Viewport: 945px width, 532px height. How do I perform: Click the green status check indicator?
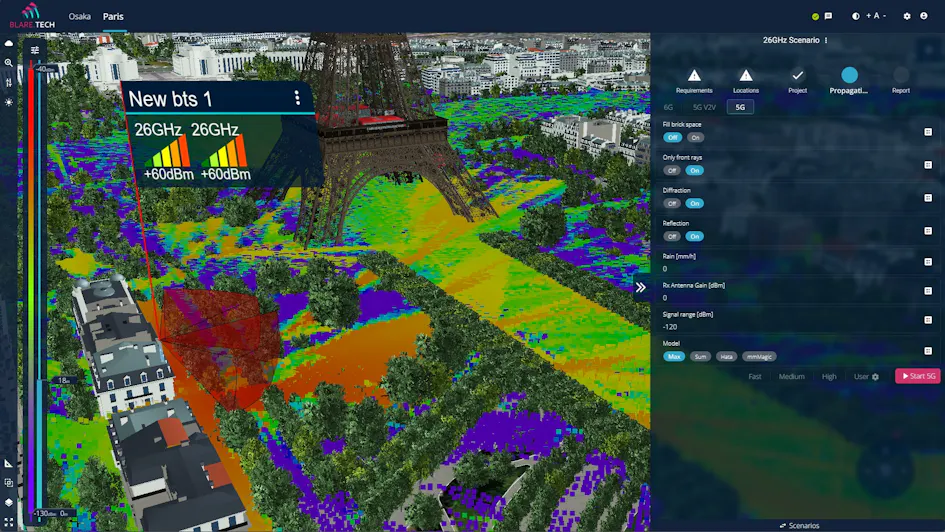click(x=815, y=17)
